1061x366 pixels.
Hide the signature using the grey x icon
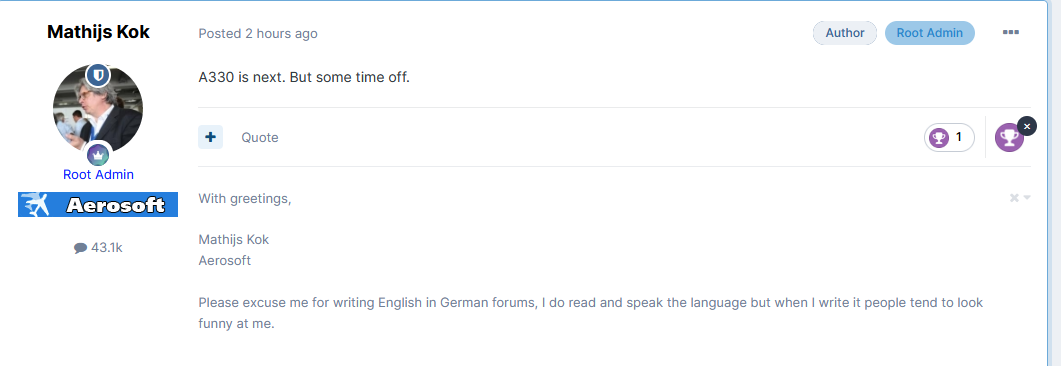pyautogui.click(x=1014, y=198)
